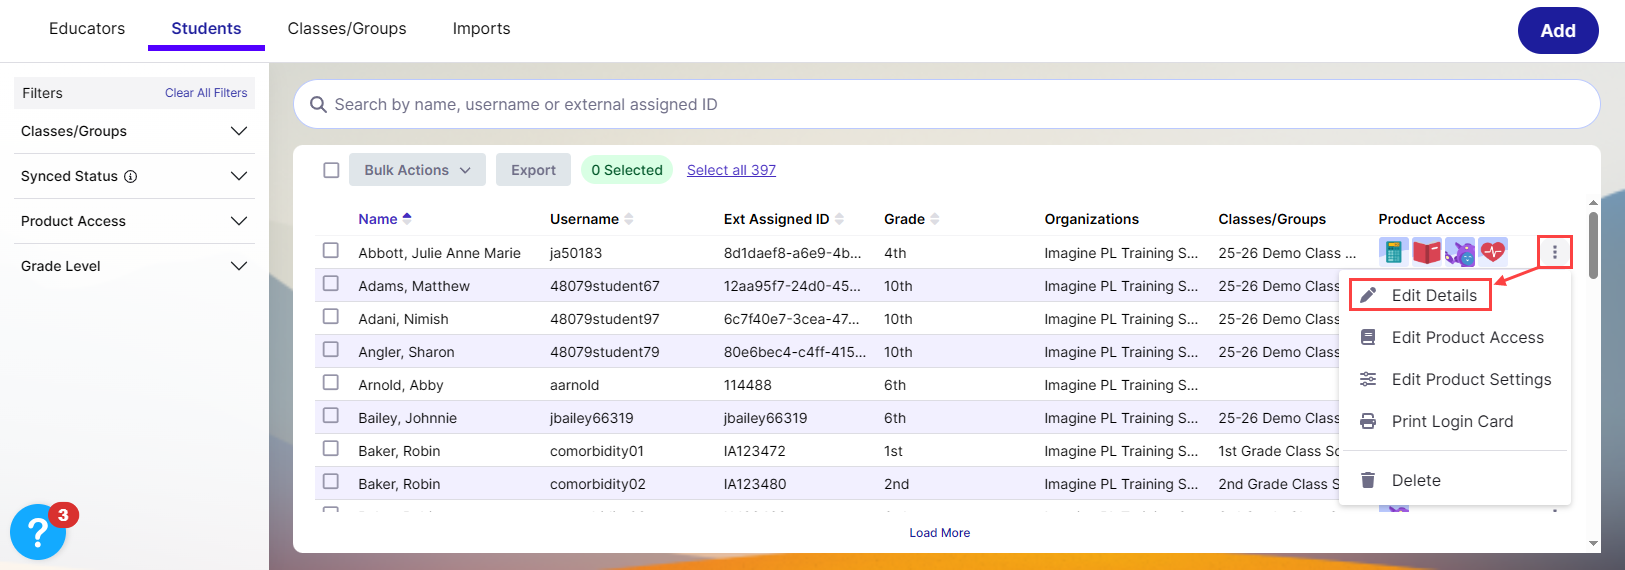The height and width of the screenshot is (570, 1625).
Task: Click the Organizations column header
Action: (x=1092, y=219)
